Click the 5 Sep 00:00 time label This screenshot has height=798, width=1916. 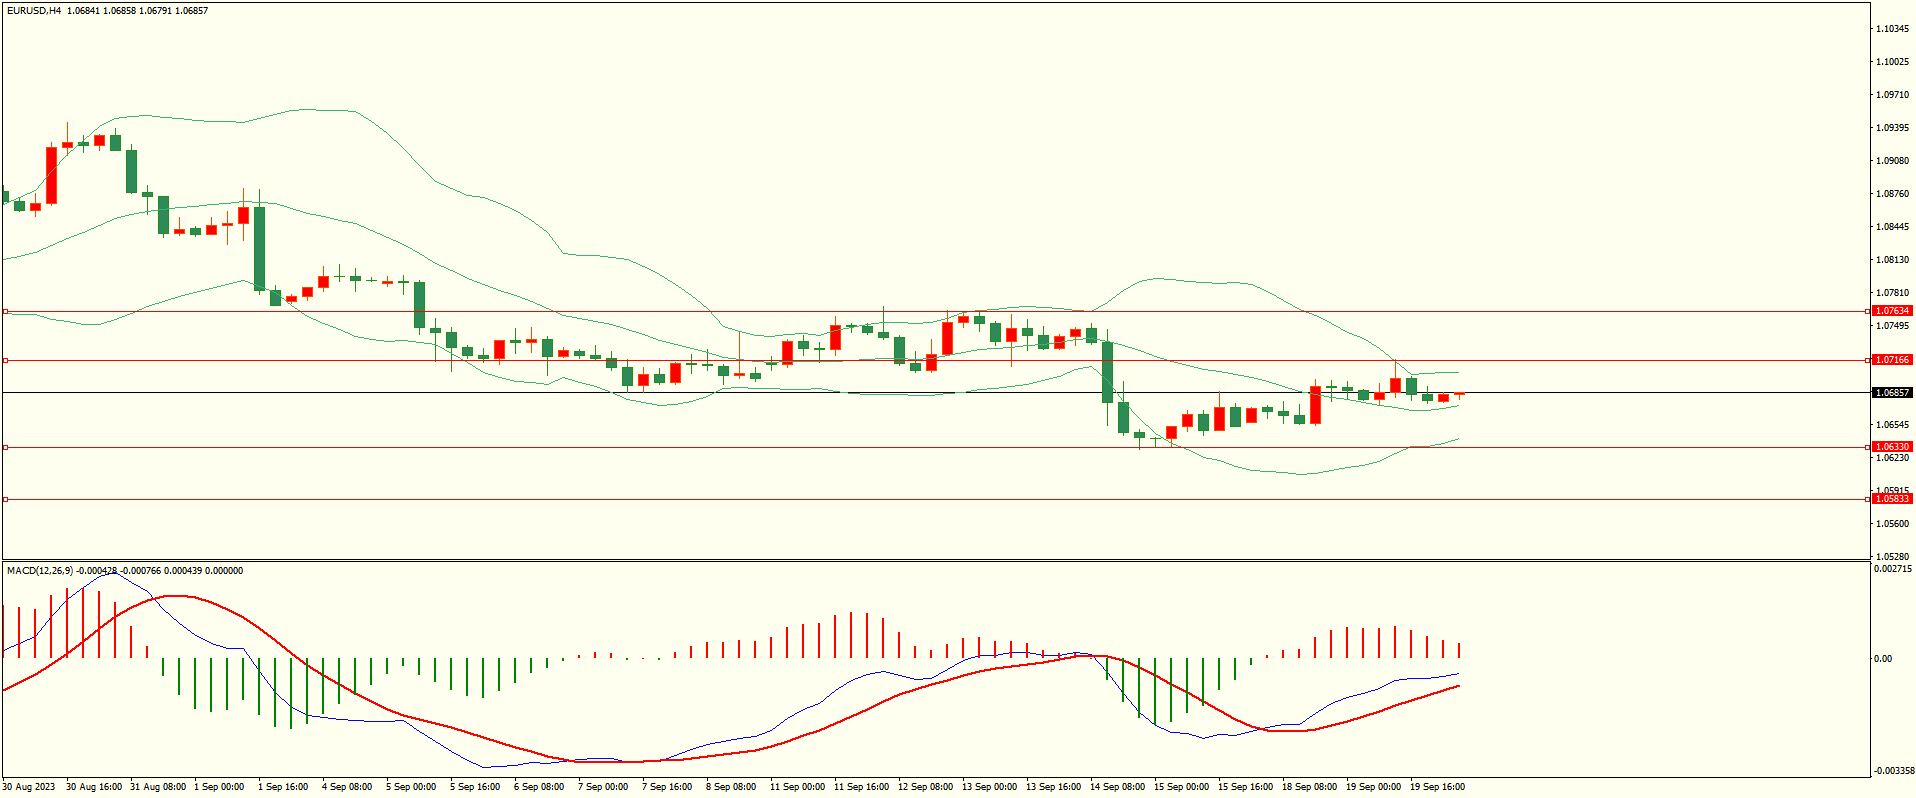coord(411,787)
